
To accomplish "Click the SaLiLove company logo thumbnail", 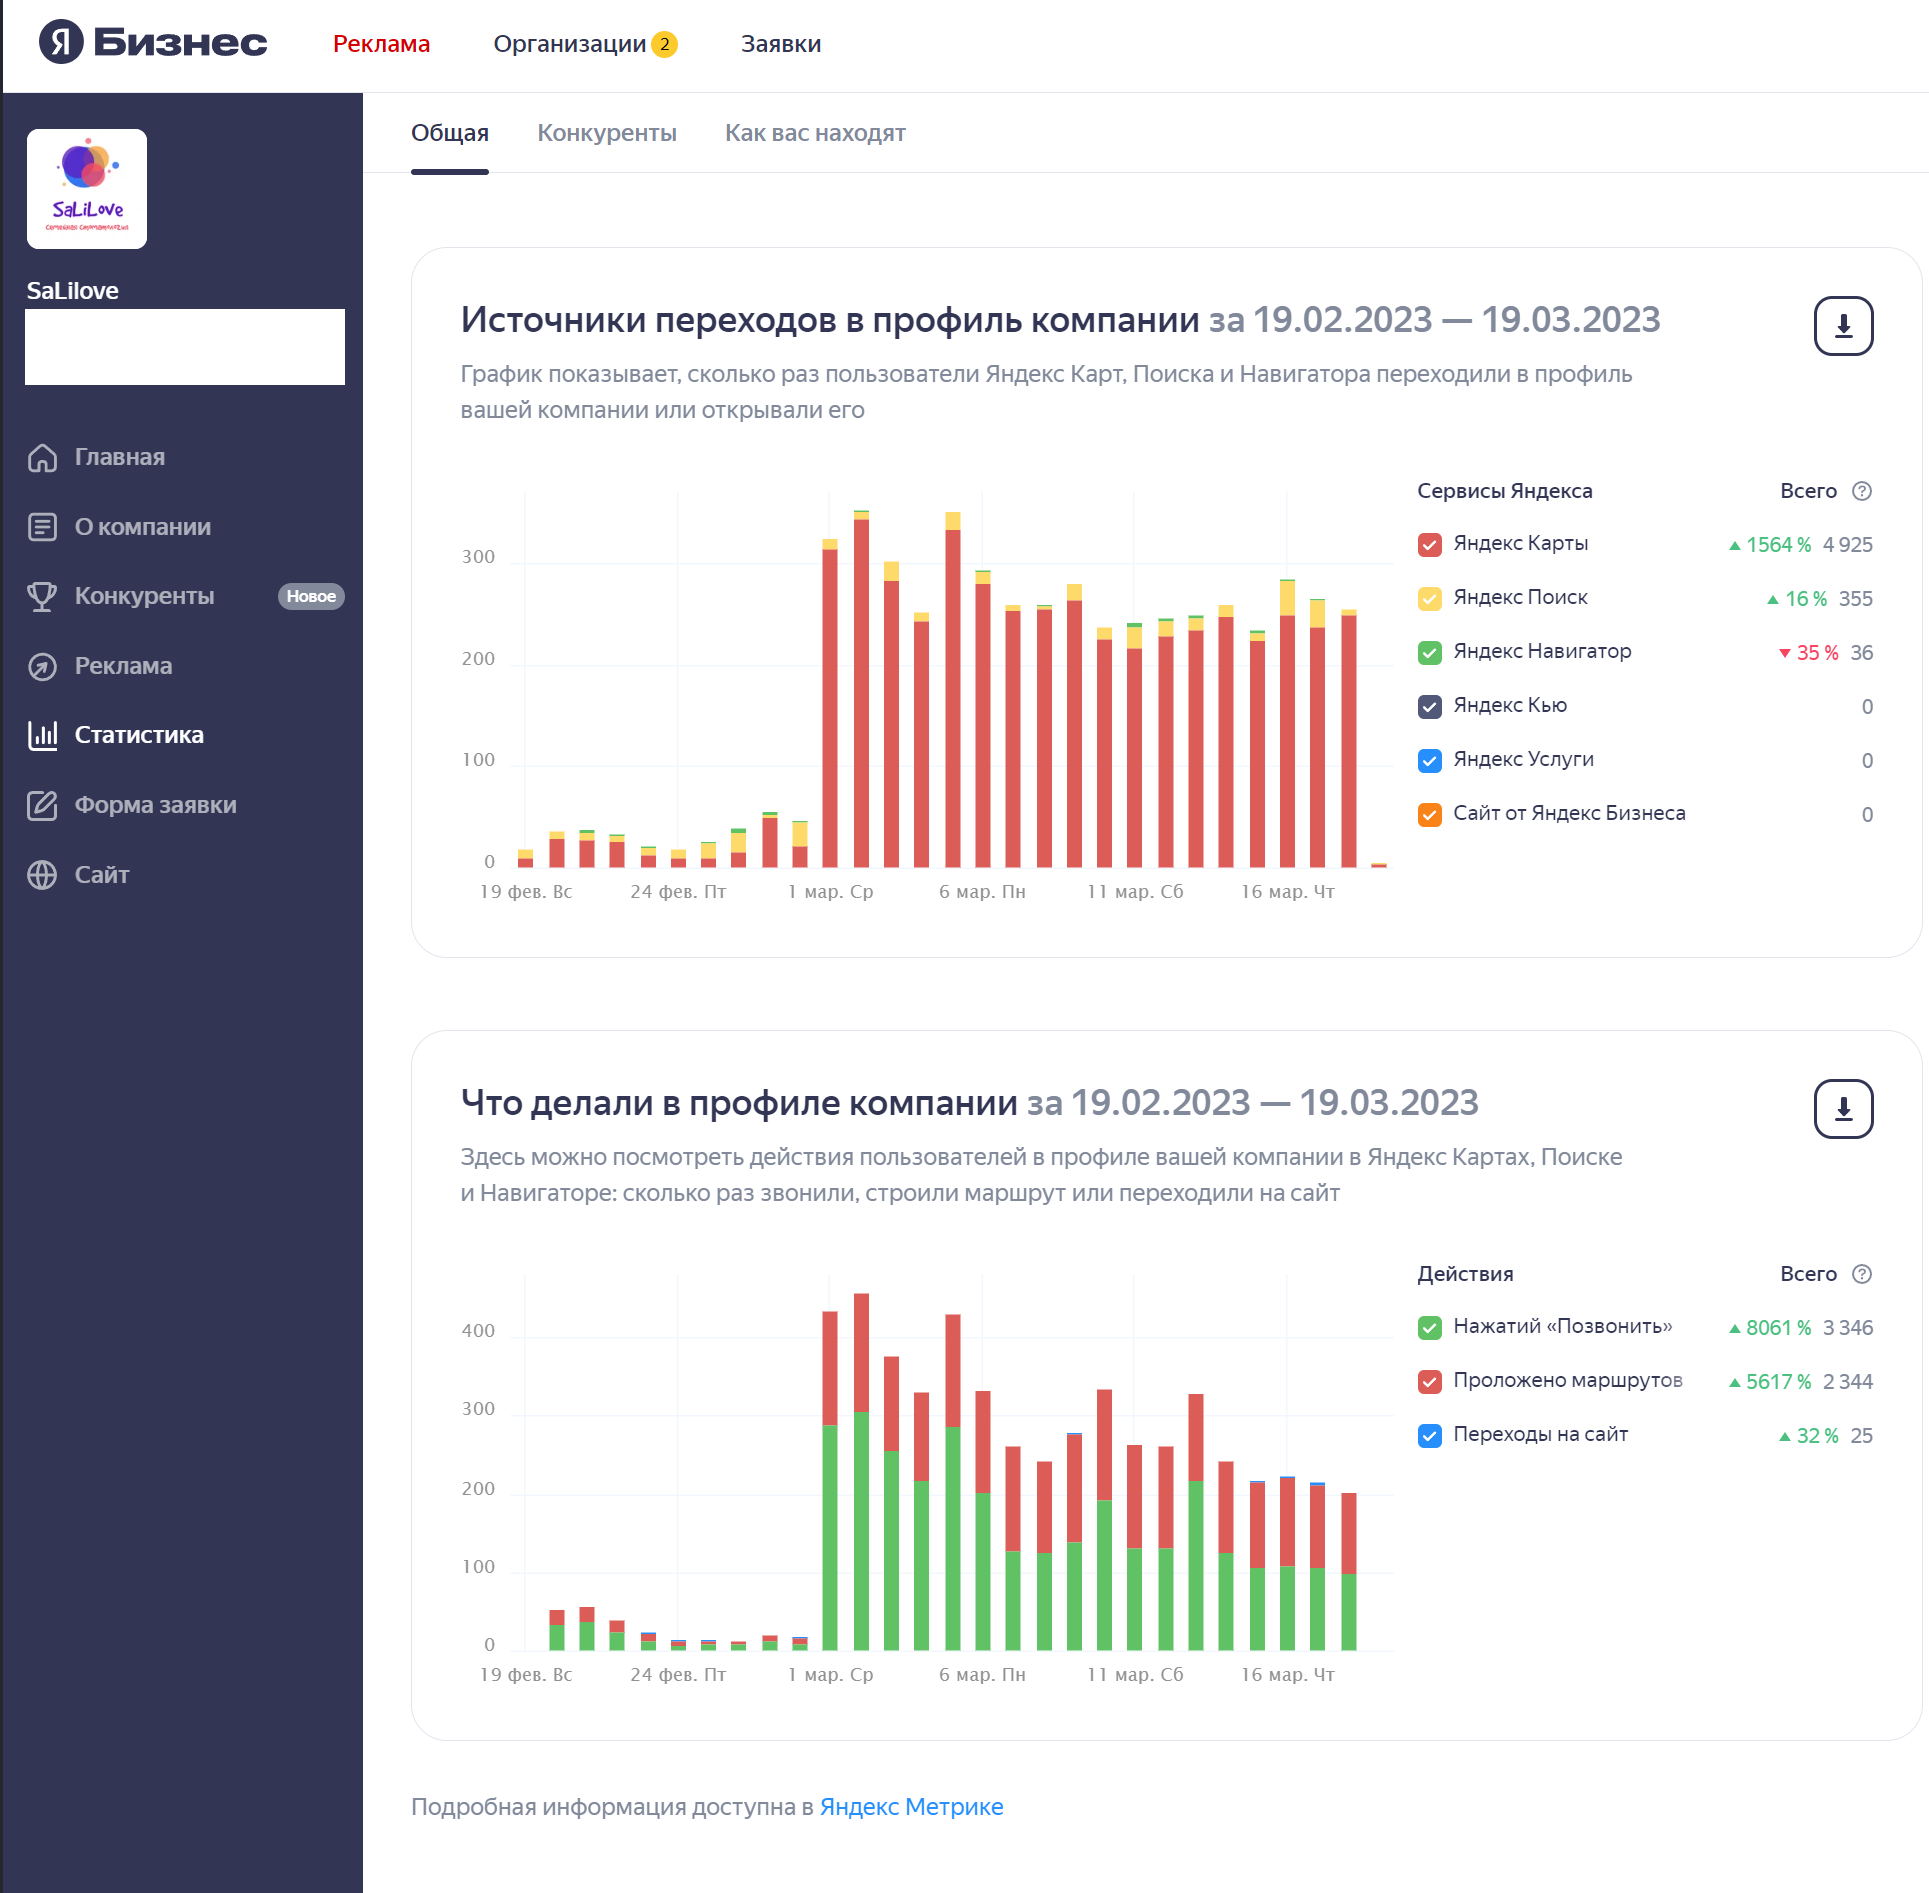I will point(87,189).
